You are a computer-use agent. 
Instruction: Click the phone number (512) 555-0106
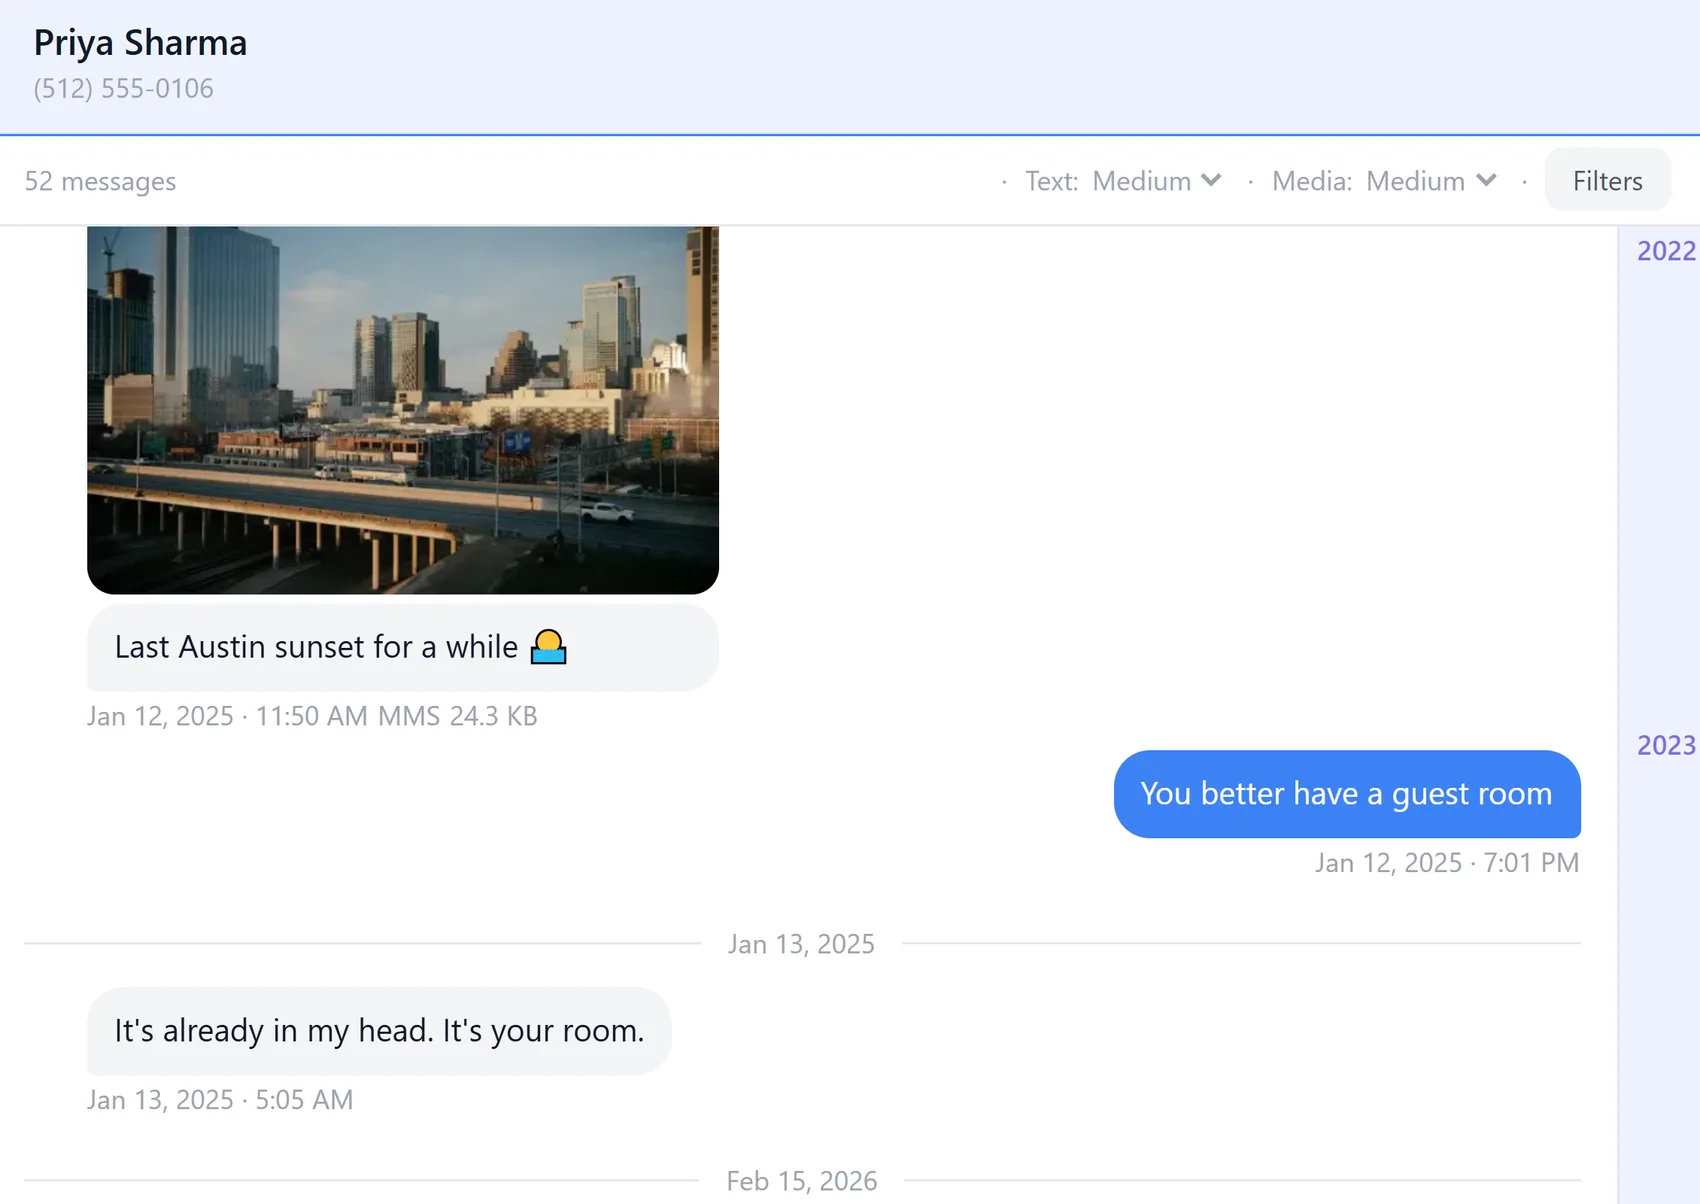tap(123, 89)
